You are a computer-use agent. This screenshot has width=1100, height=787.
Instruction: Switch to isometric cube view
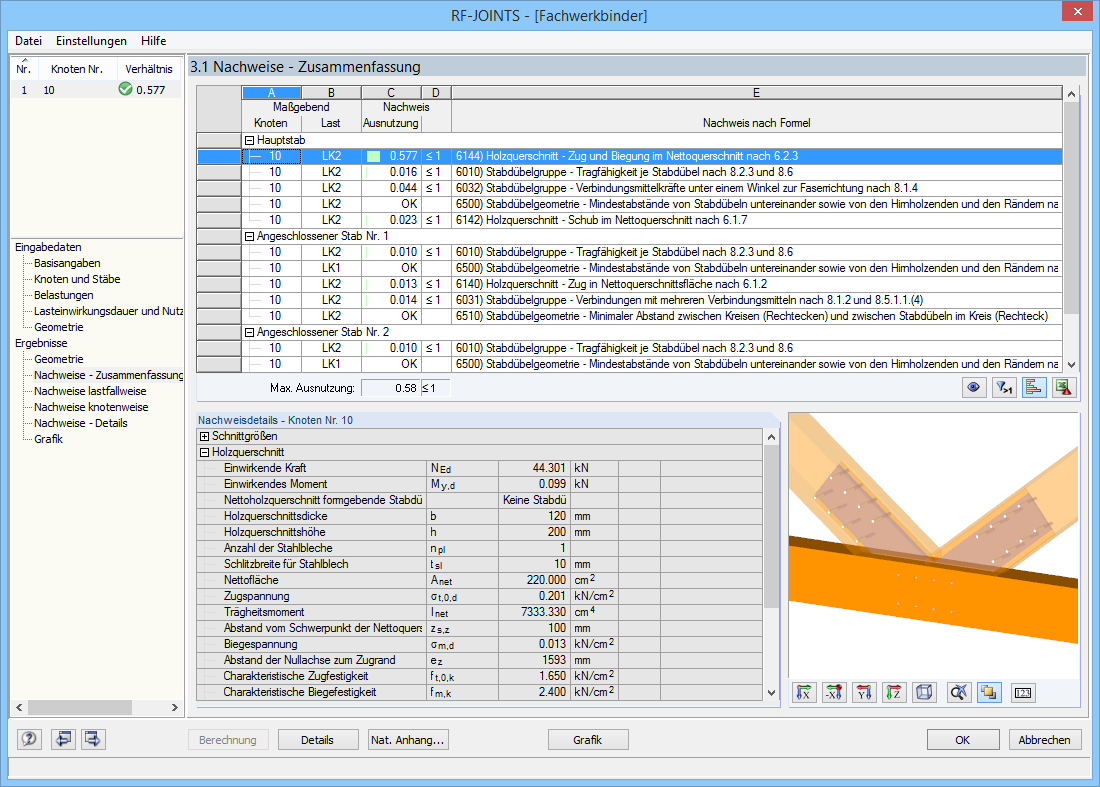tap(925, 693)
